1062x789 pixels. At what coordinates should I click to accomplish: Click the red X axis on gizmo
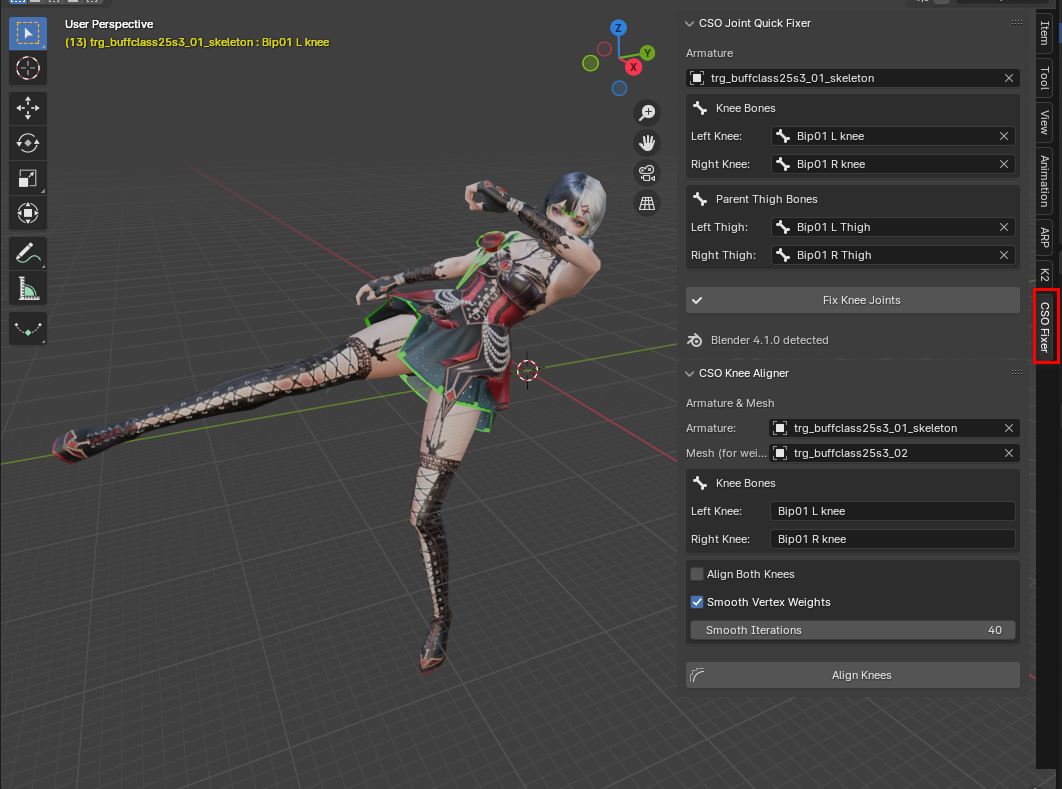pos(633,67)
